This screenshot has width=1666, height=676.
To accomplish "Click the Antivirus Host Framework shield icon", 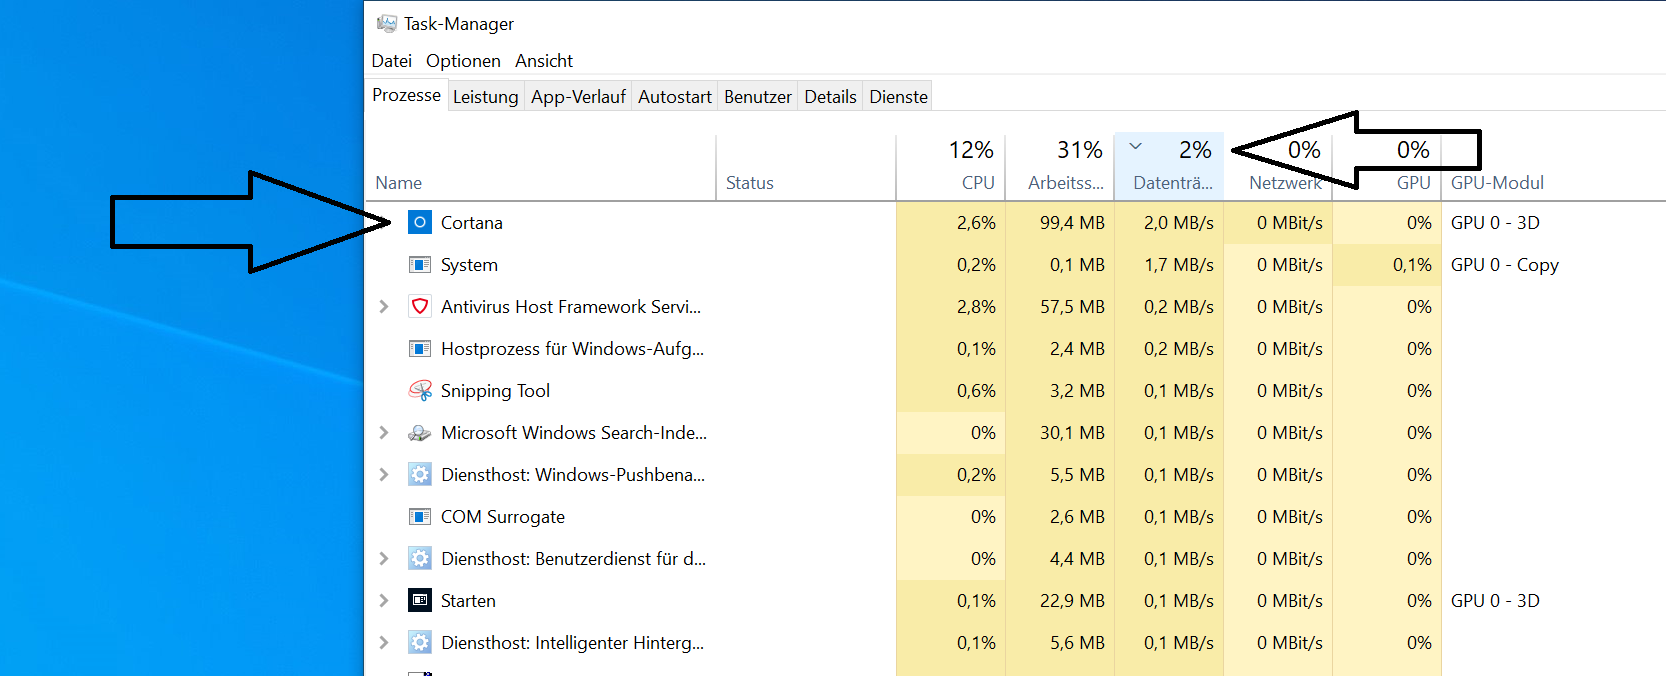I will coord(420,306).
